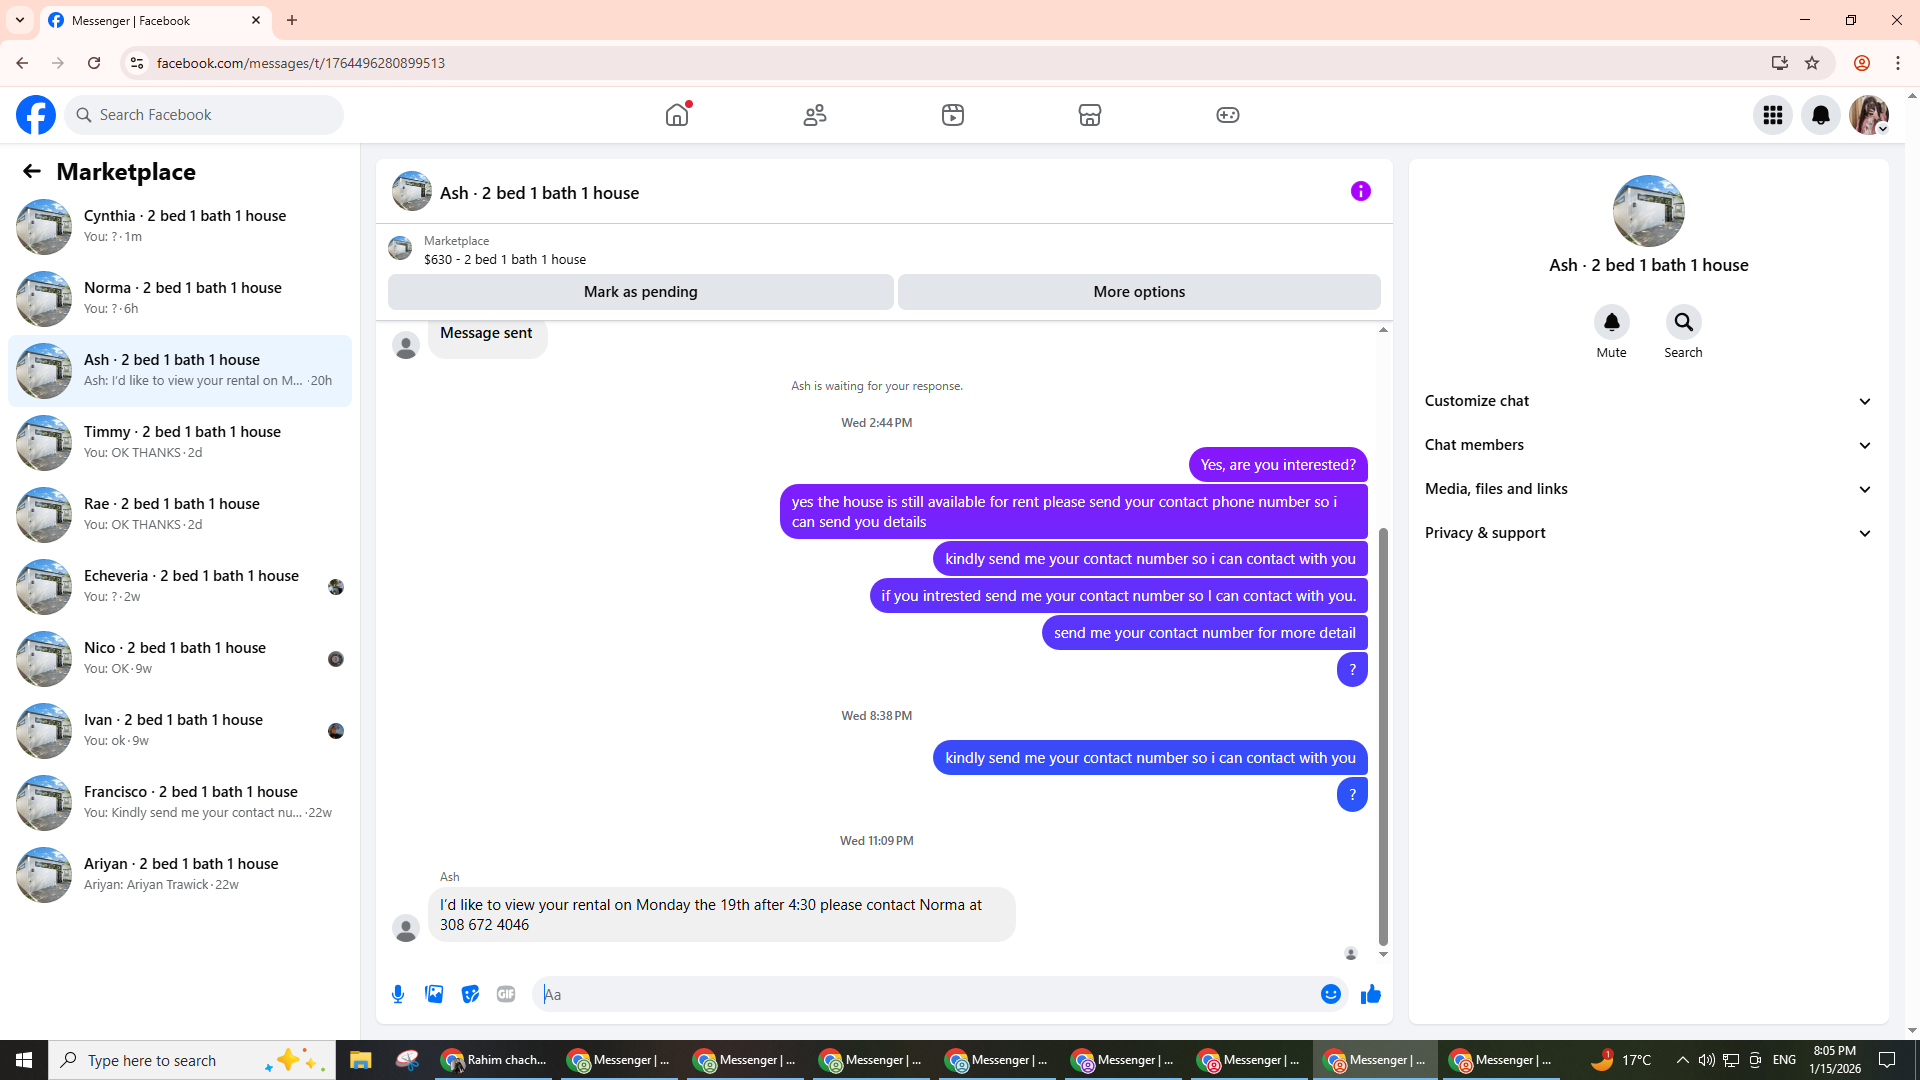Open the Marketplace tab in top navigation
Viewport: 1920px width, 1080px height.
pos(1089,115)
